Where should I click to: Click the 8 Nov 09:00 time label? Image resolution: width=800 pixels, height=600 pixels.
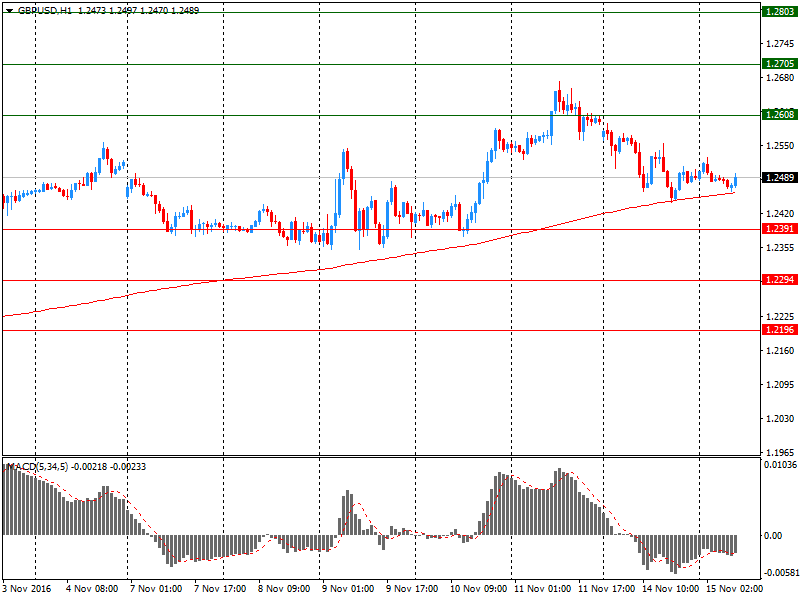[284, 589]
